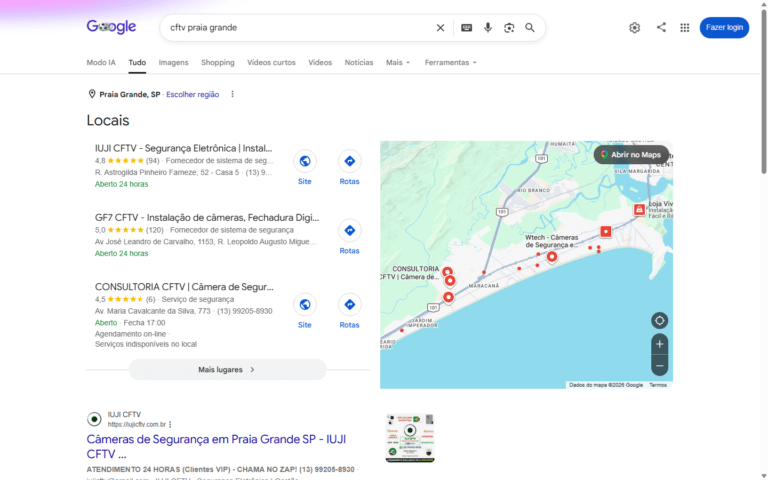768x480 pixels.
Task: Submit search with magnifier icon
Action: click(x=530, y=28)
